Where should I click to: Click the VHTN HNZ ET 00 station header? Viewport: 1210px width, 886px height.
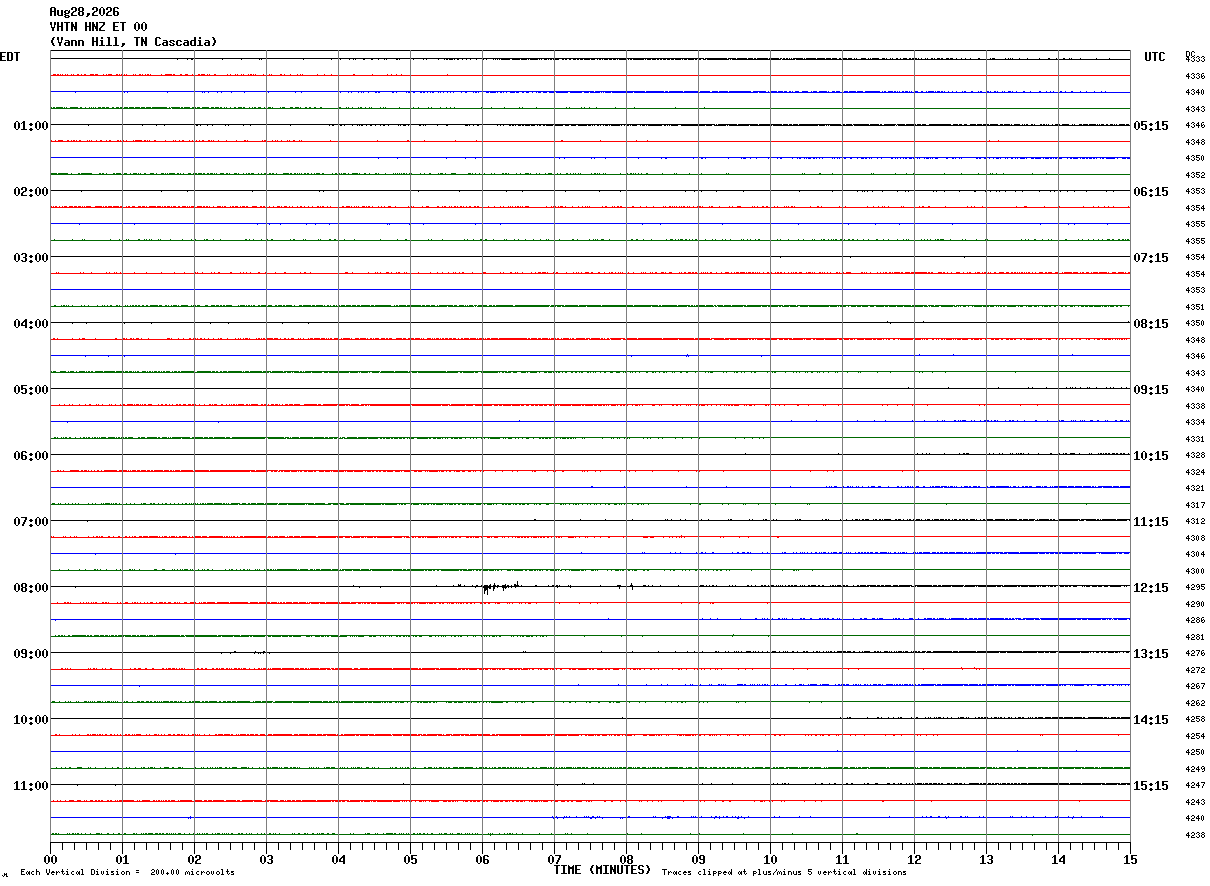coord(98,27)
